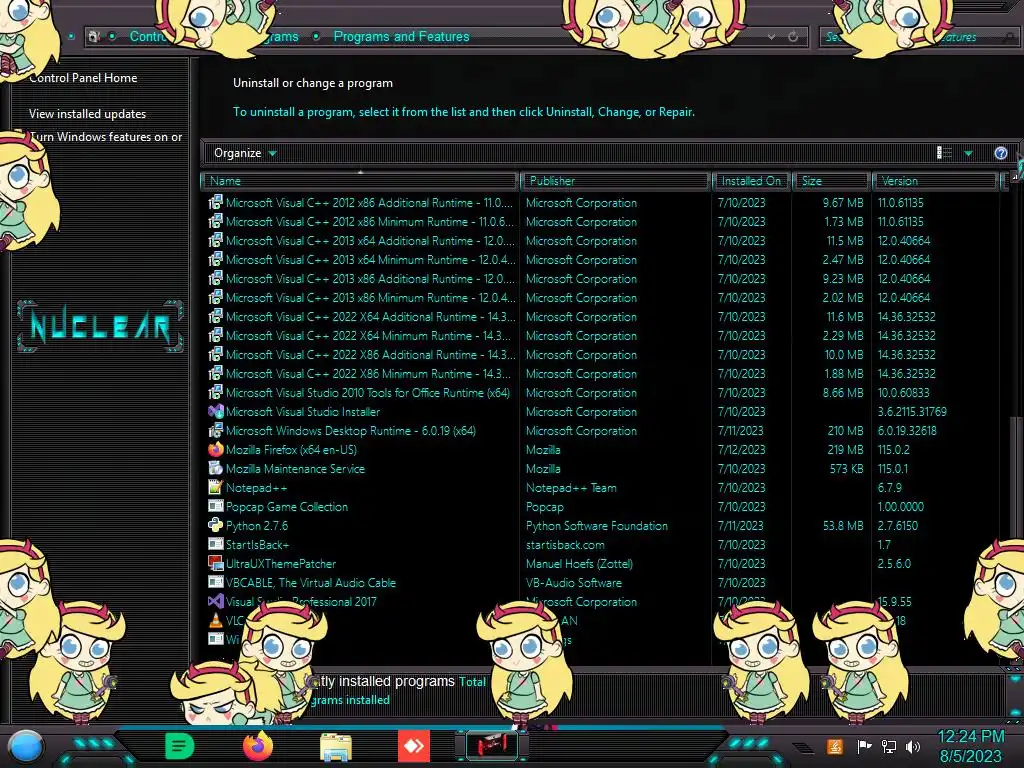Click the VBCABLE Virtual Audio Cable icon
Screen dimensions: 1024x768
[x=216, y=582]
